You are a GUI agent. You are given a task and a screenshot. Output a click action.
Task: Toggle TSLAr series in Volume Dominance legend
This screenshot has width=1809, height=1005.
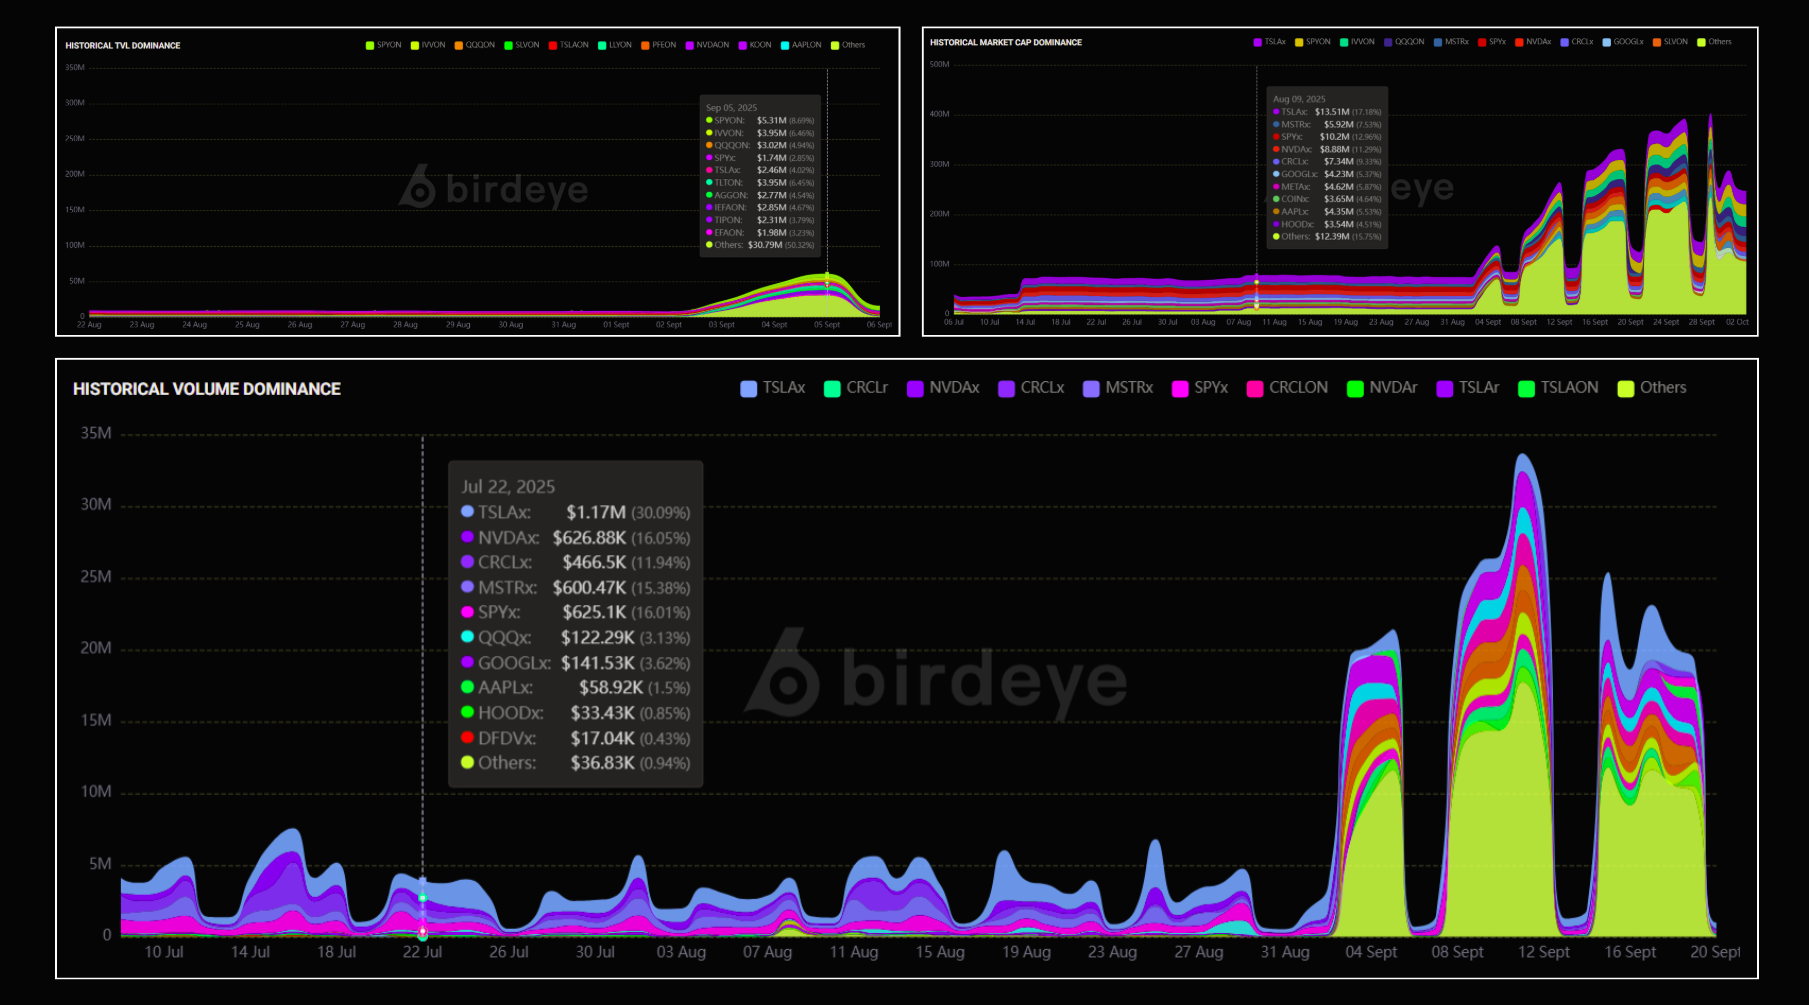point(1468,388)
